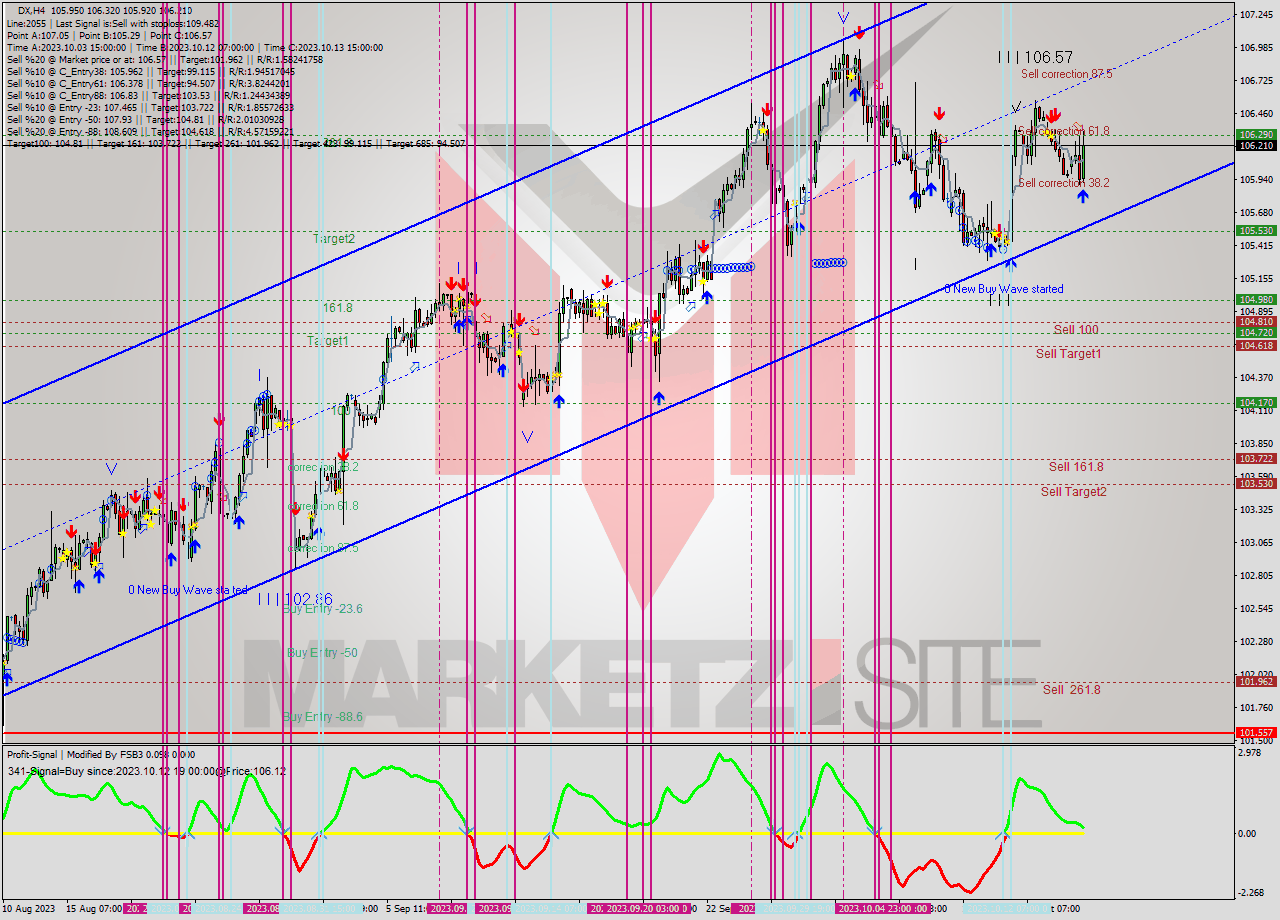The width and height of the screenshot is (1280, 920).
Task: Click the '2023.09.20 03:00' time marker
Action: tap(645, 909)
